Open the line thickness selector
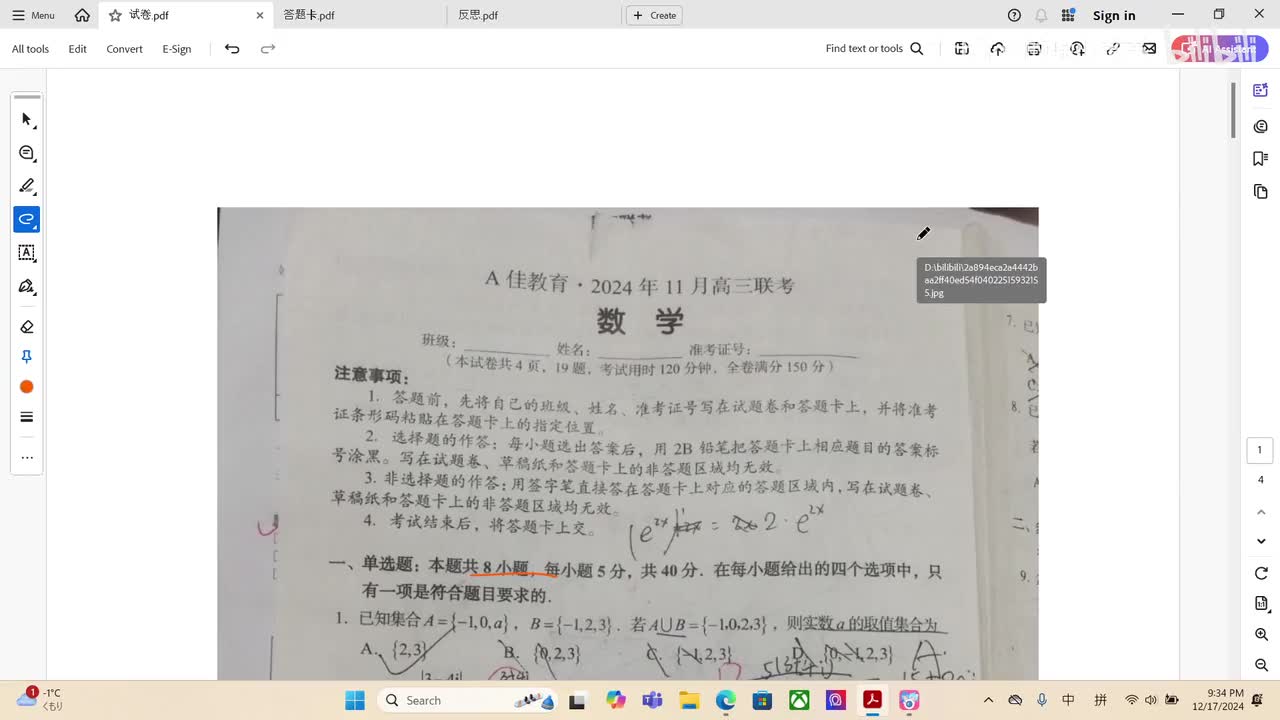This screenshot has width=1280, height=720. (x=27, y=417)
